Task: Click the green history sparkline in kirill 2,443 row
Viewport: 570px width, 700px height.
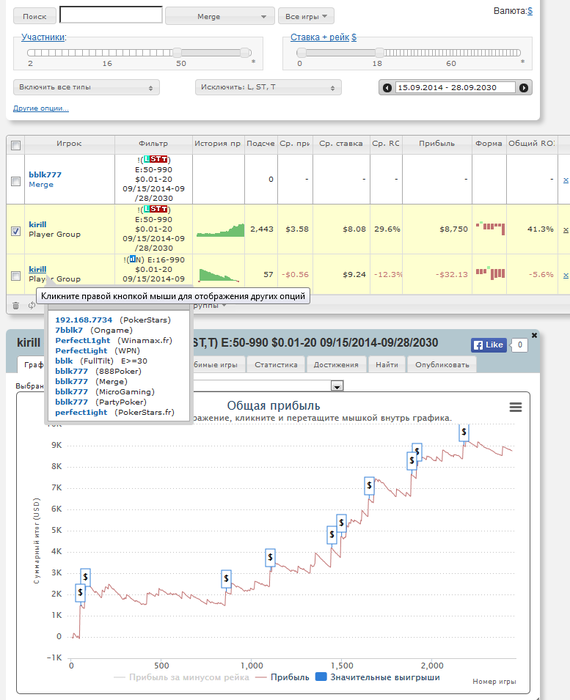Action: [220, 229]
